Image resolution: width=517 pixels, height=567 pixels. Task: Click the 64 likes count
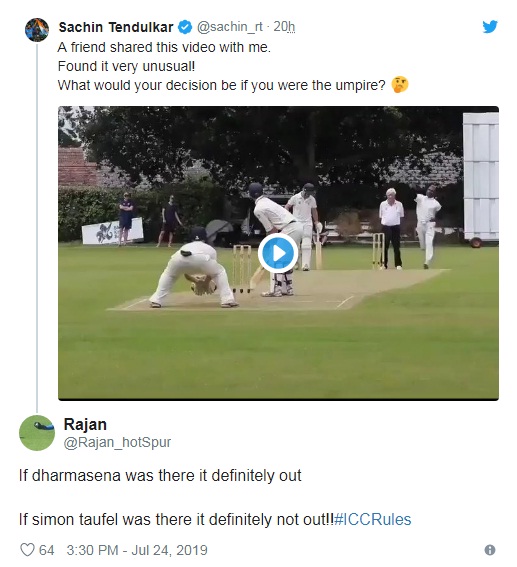pos(46,550)
